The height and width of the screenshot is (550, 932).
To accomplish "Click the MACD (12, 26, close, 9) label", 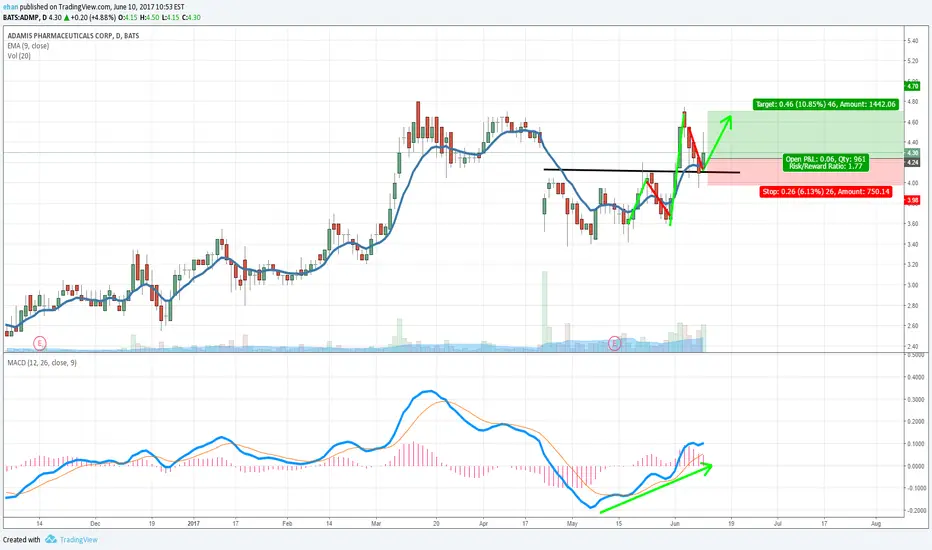I will [x=42, y=362].
